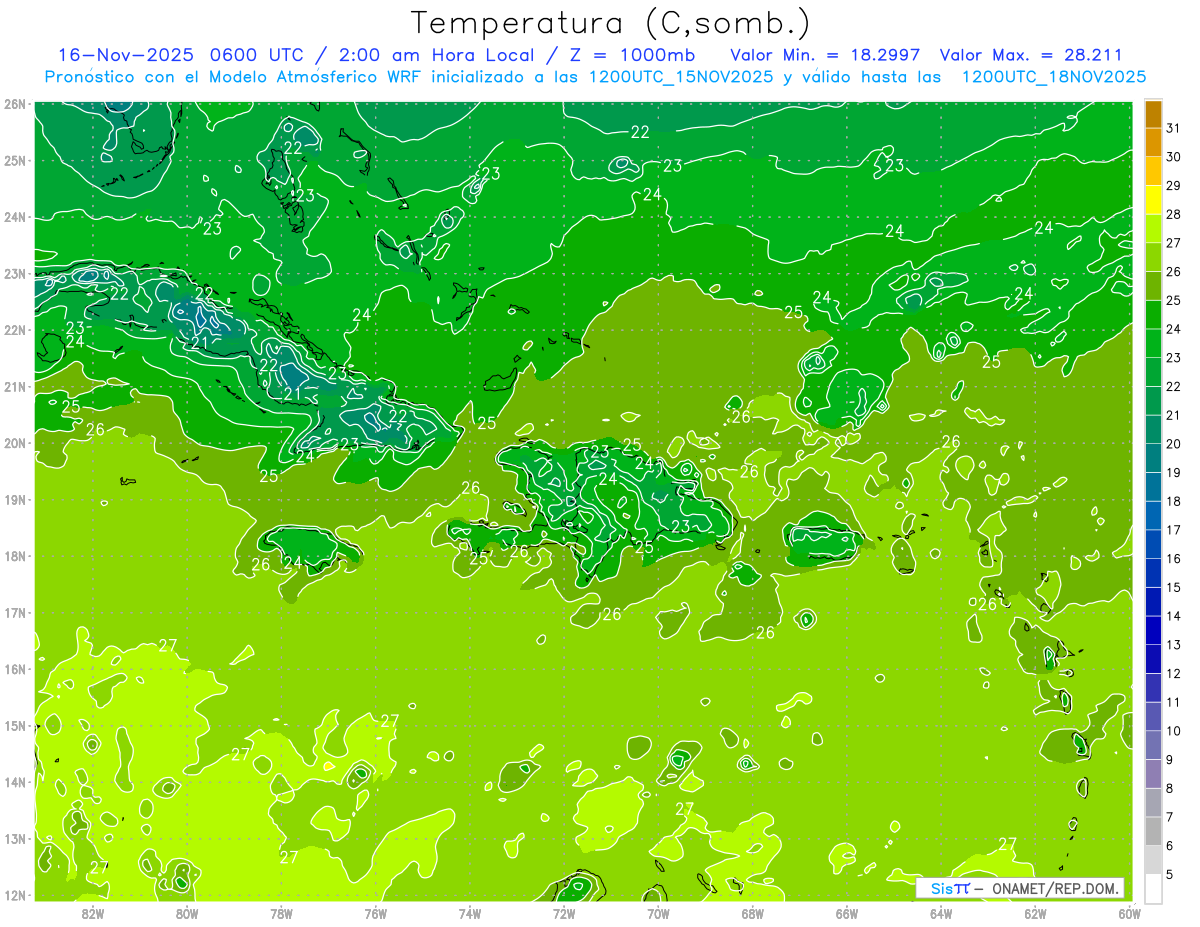Click the legend swatch between 26 and 27
Image resolution: width=1200 pixels, height=927 pixels.
pyautogui.click(x=1153, y=257)
